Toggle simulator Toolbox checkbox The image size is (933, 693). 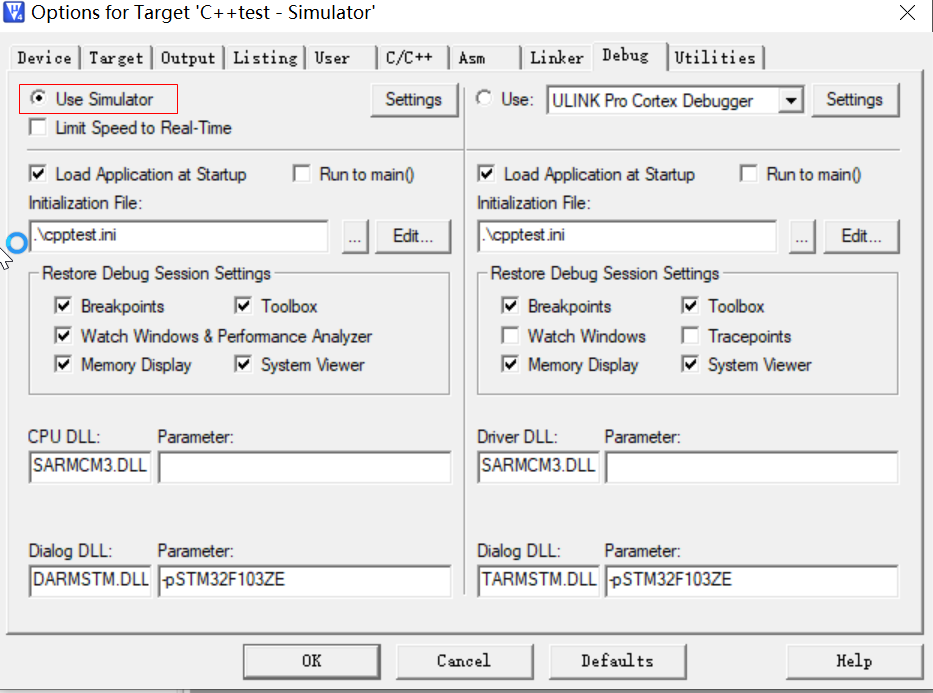(243, 306)
